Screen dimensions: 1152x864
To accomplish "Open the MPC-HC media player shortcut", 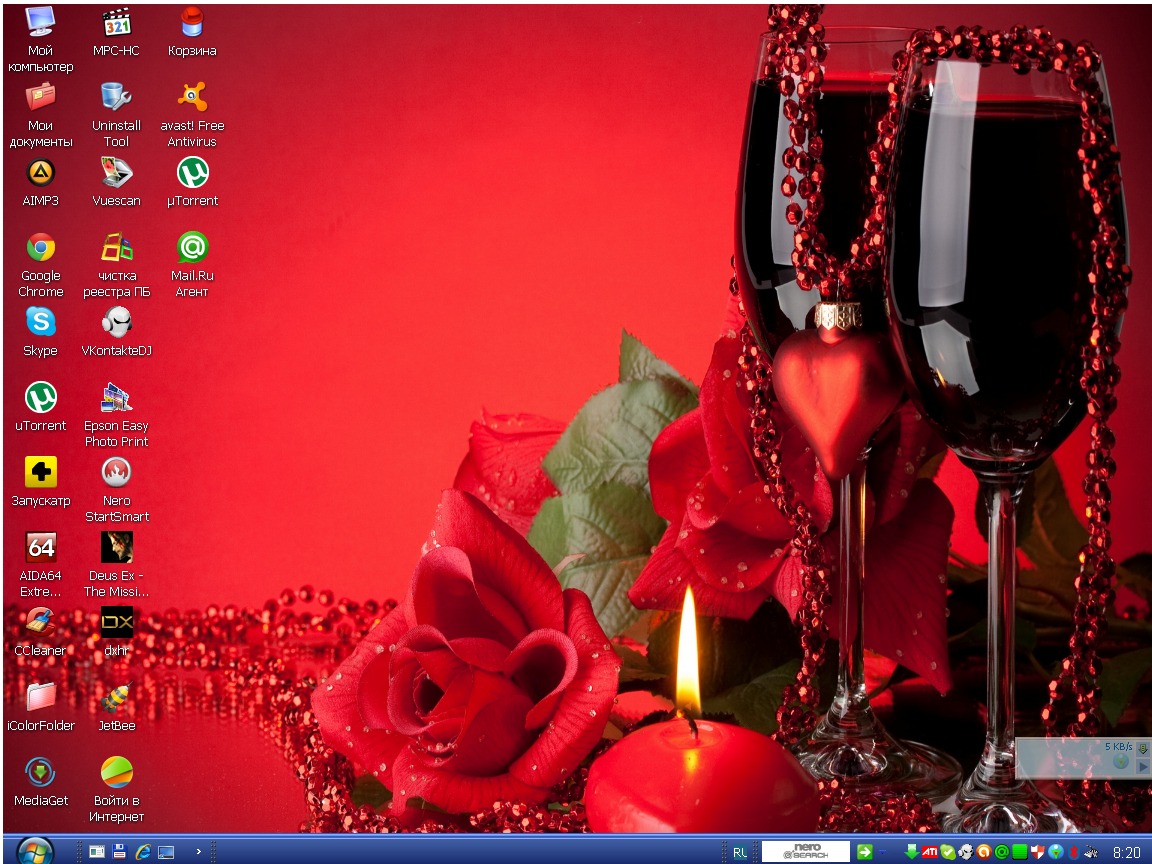I will click(116, 23).
